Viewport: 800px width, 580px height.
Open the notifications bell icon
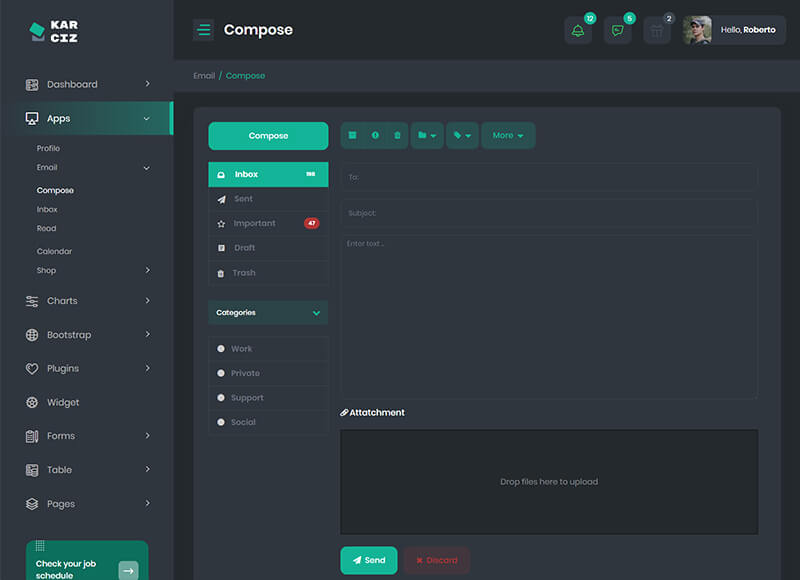[x=578, y=30]
